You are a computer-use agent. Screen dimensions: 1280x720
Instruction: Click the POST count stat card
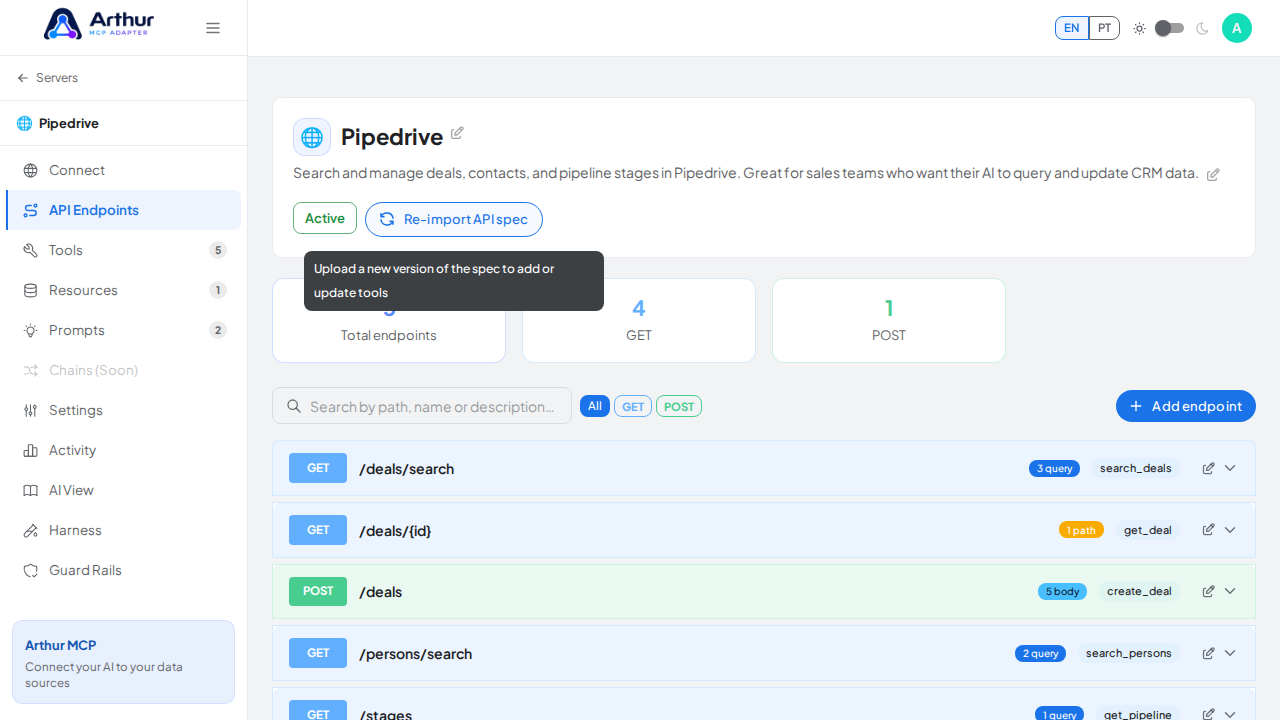(x=889, y=320)
